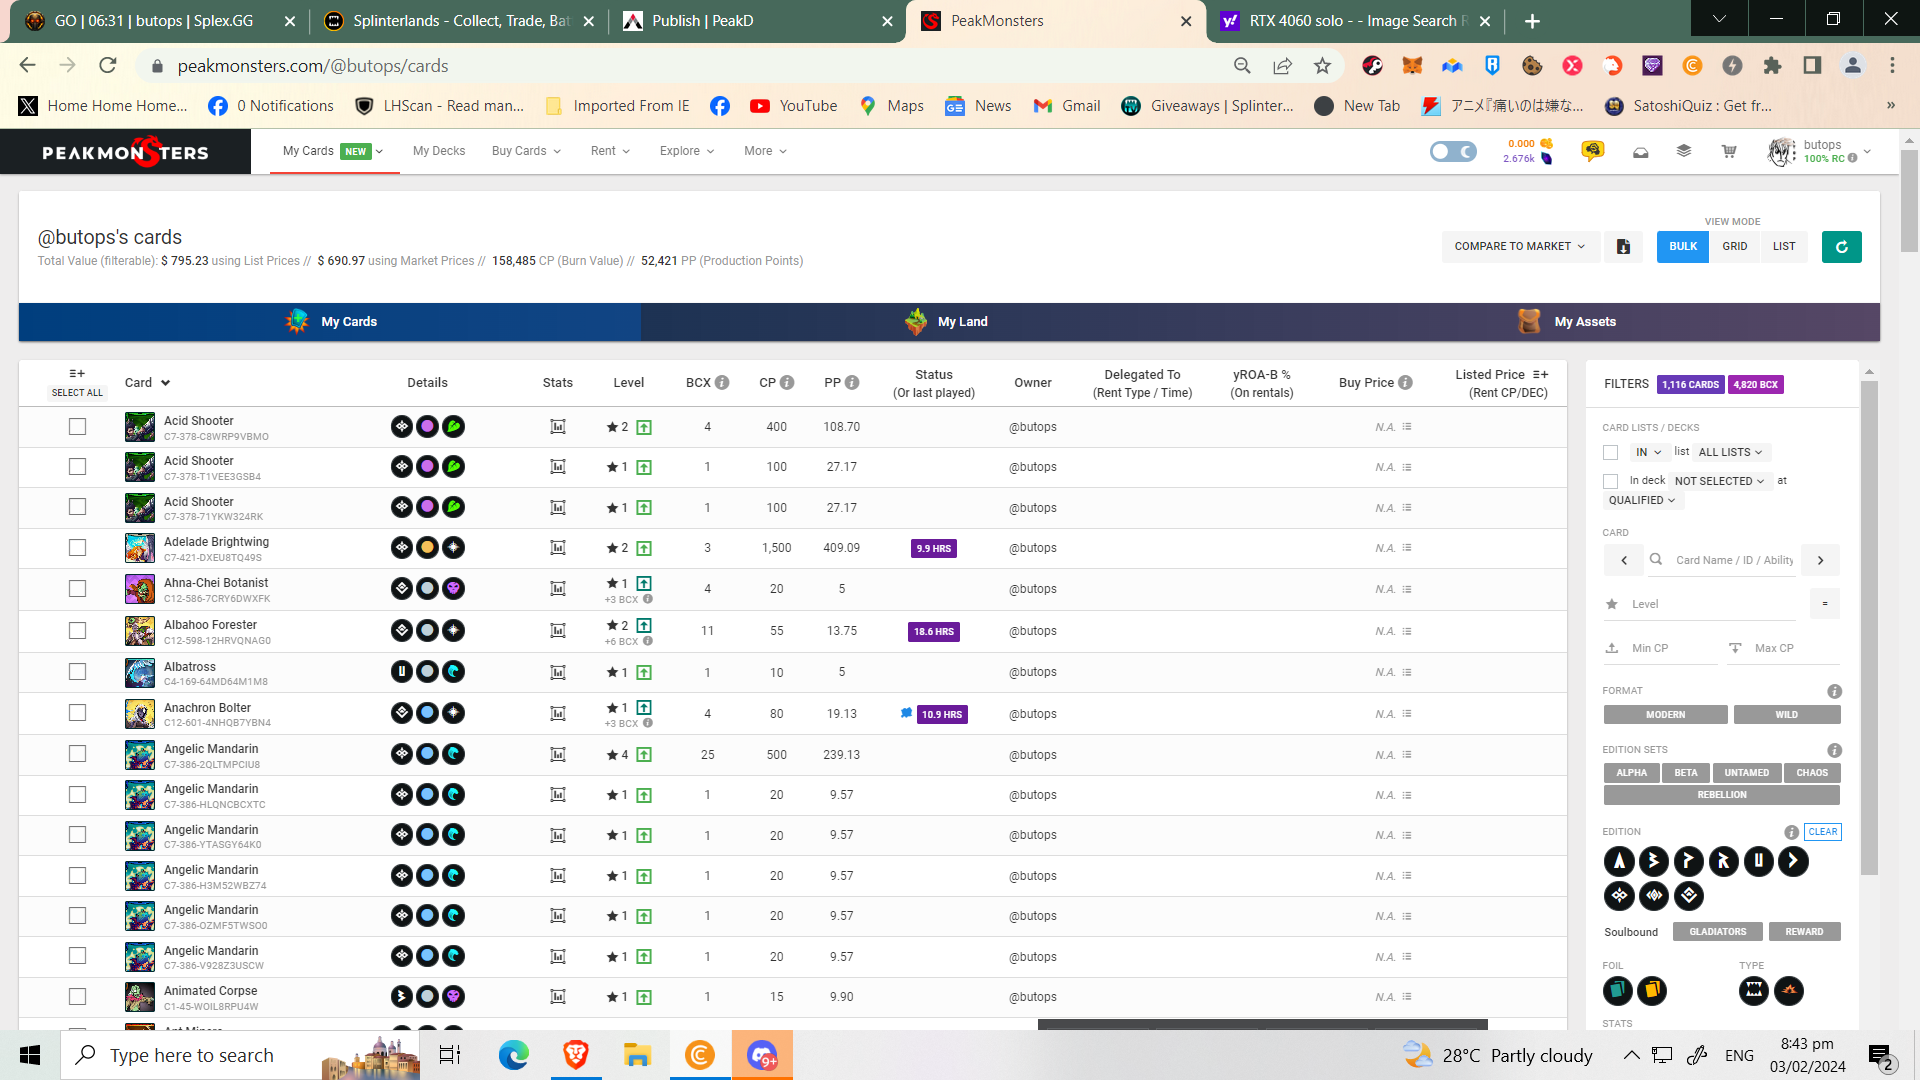The width and height of the screenshot is (1920, 1080).
Task: Open Brave browser from taskbar
Action: point(576,1055)
